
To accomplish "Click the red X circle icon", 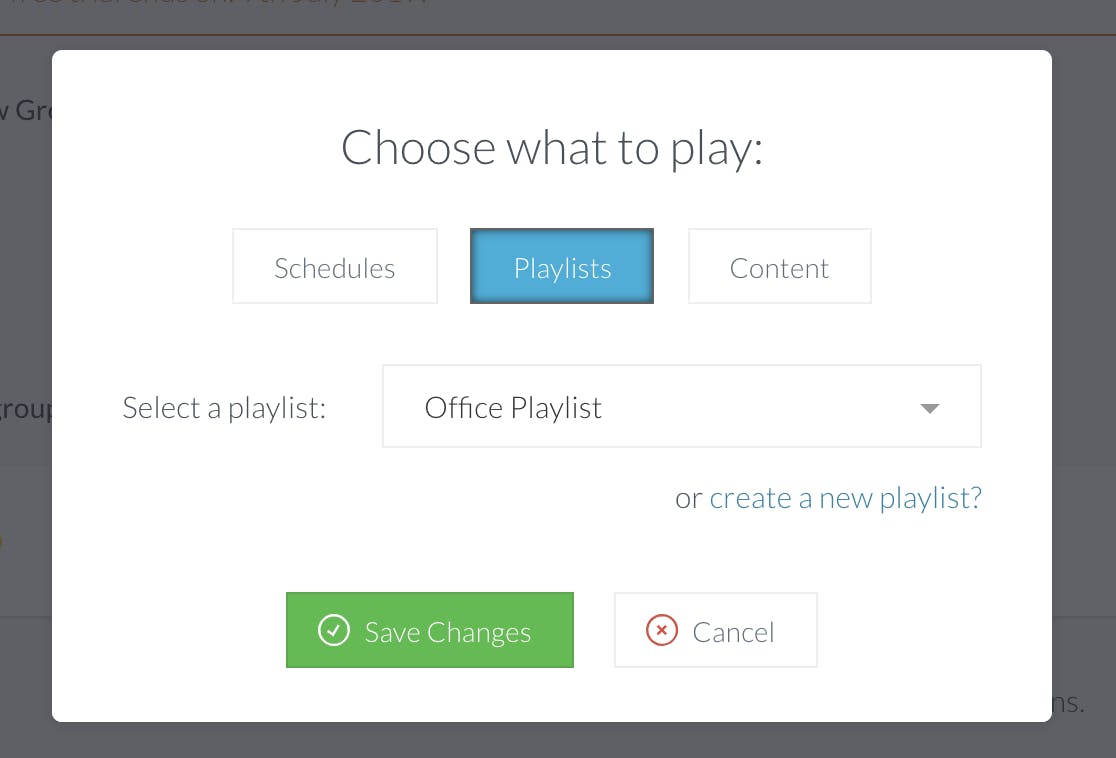I will coord(662,630).
